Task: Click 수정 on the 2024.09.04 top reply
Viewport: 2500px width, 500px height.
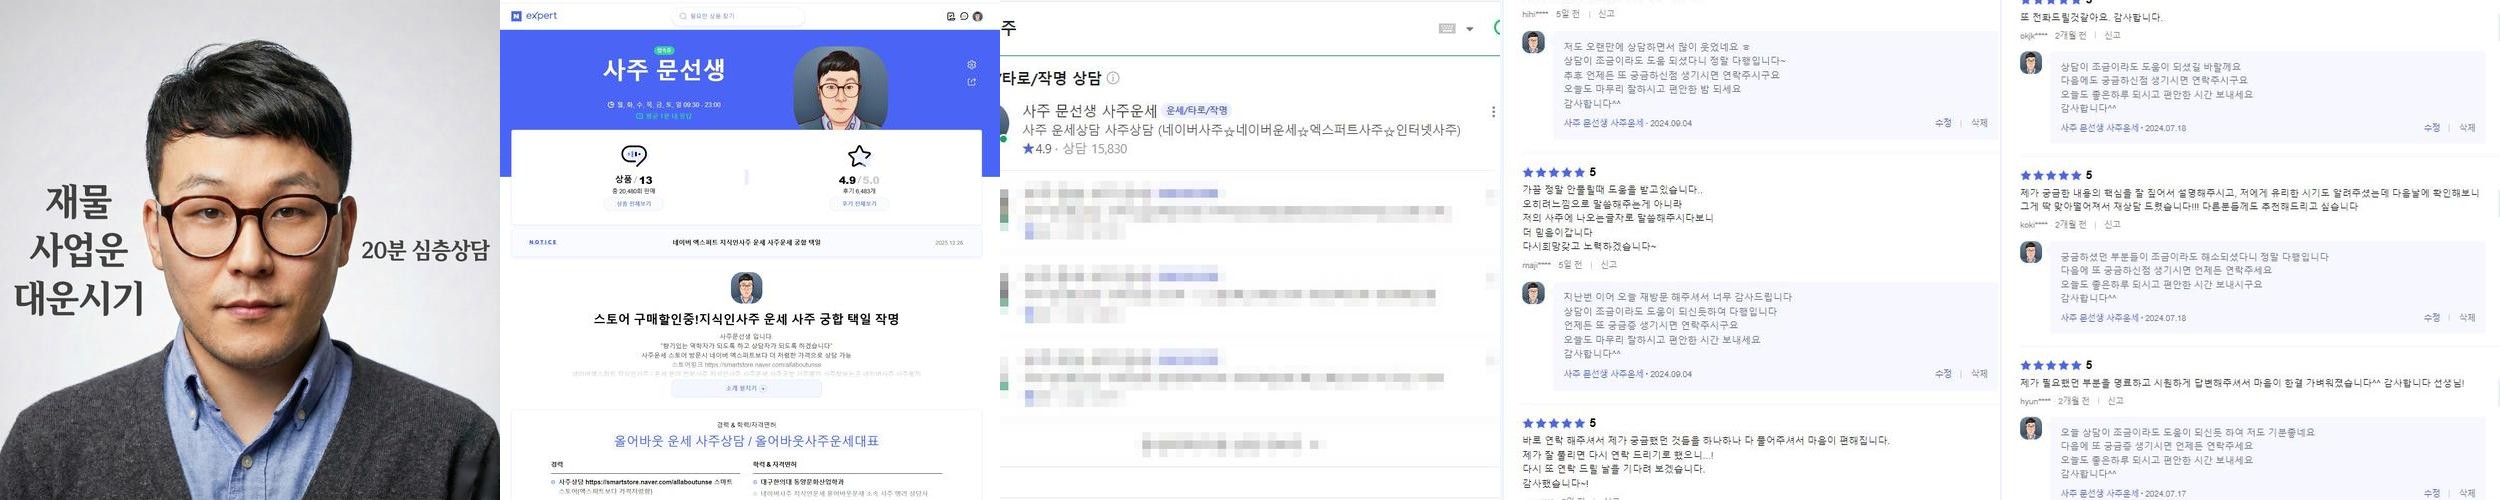Action: coord(1943,123)
